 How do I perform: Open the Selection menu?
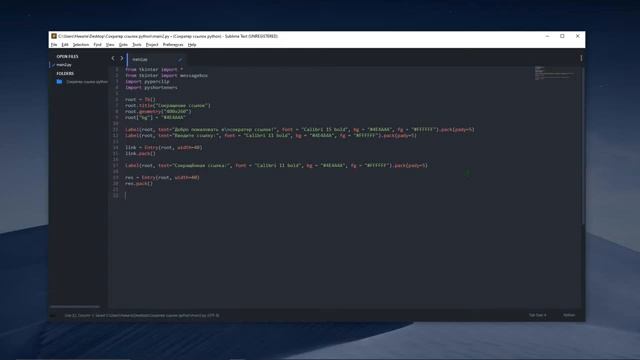click(x=81, y=44)
